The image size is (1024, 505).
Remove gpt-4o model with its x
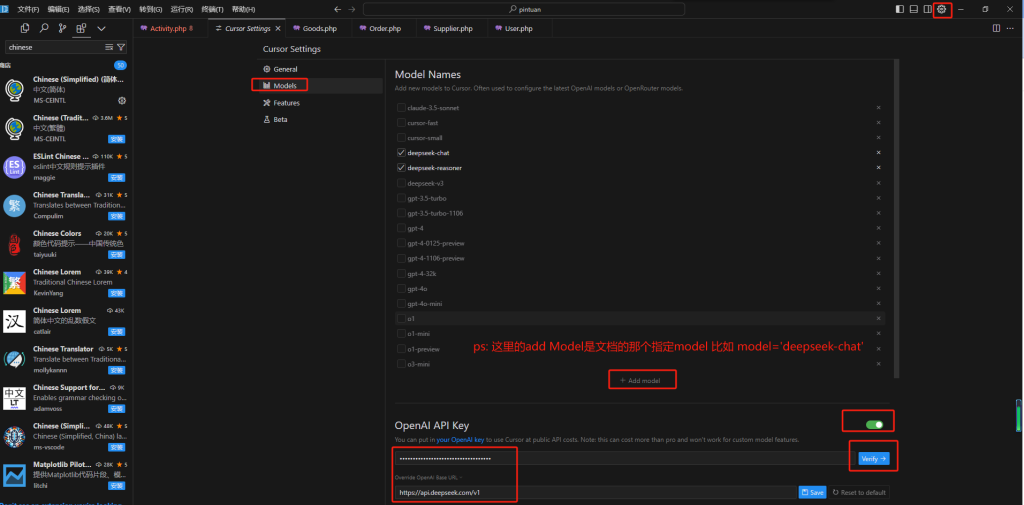pyautogui.click(x=878, y=288)
